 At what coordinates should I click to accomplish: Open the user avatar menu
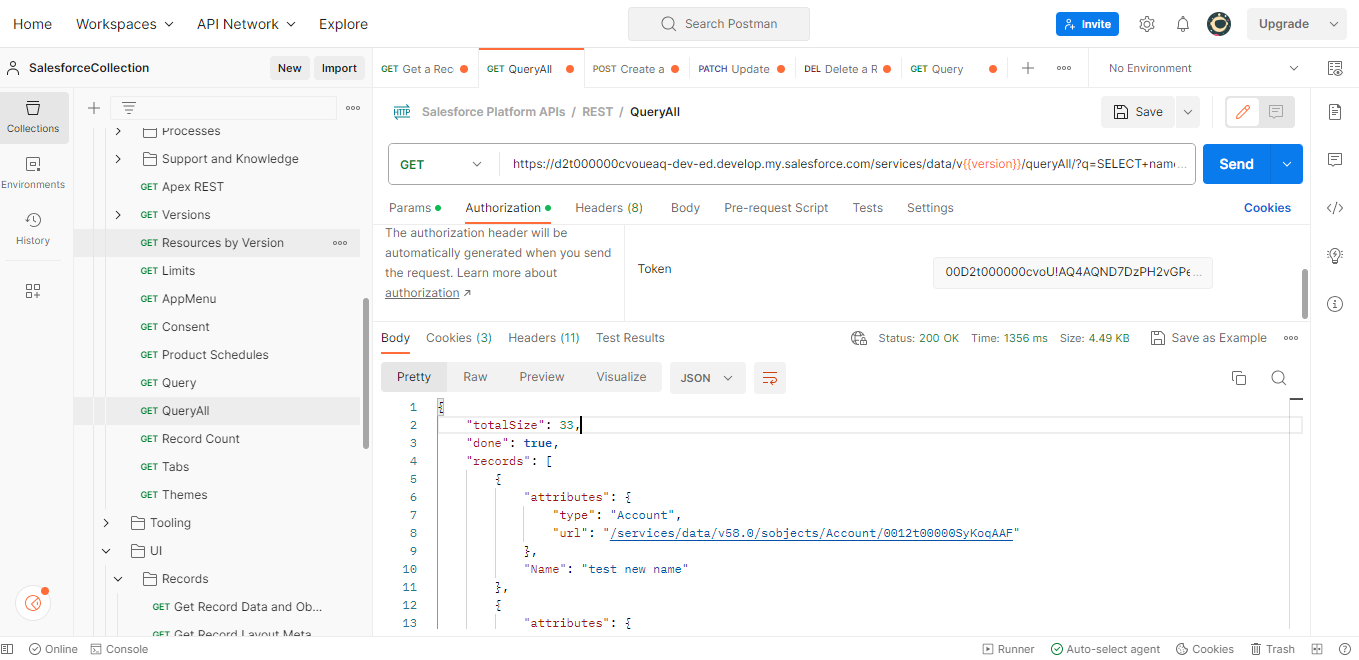pos(1219,24)
